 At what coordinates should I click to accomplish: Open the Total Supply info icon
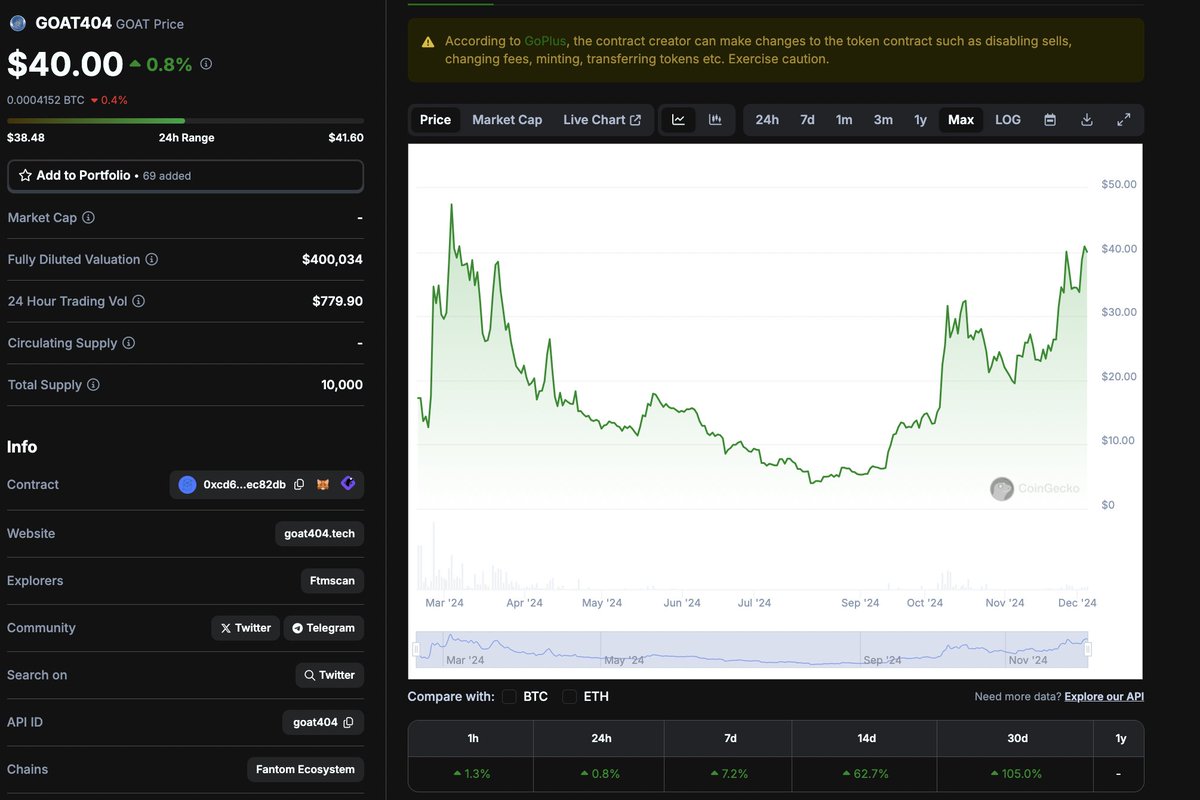[x=93, y=385]
